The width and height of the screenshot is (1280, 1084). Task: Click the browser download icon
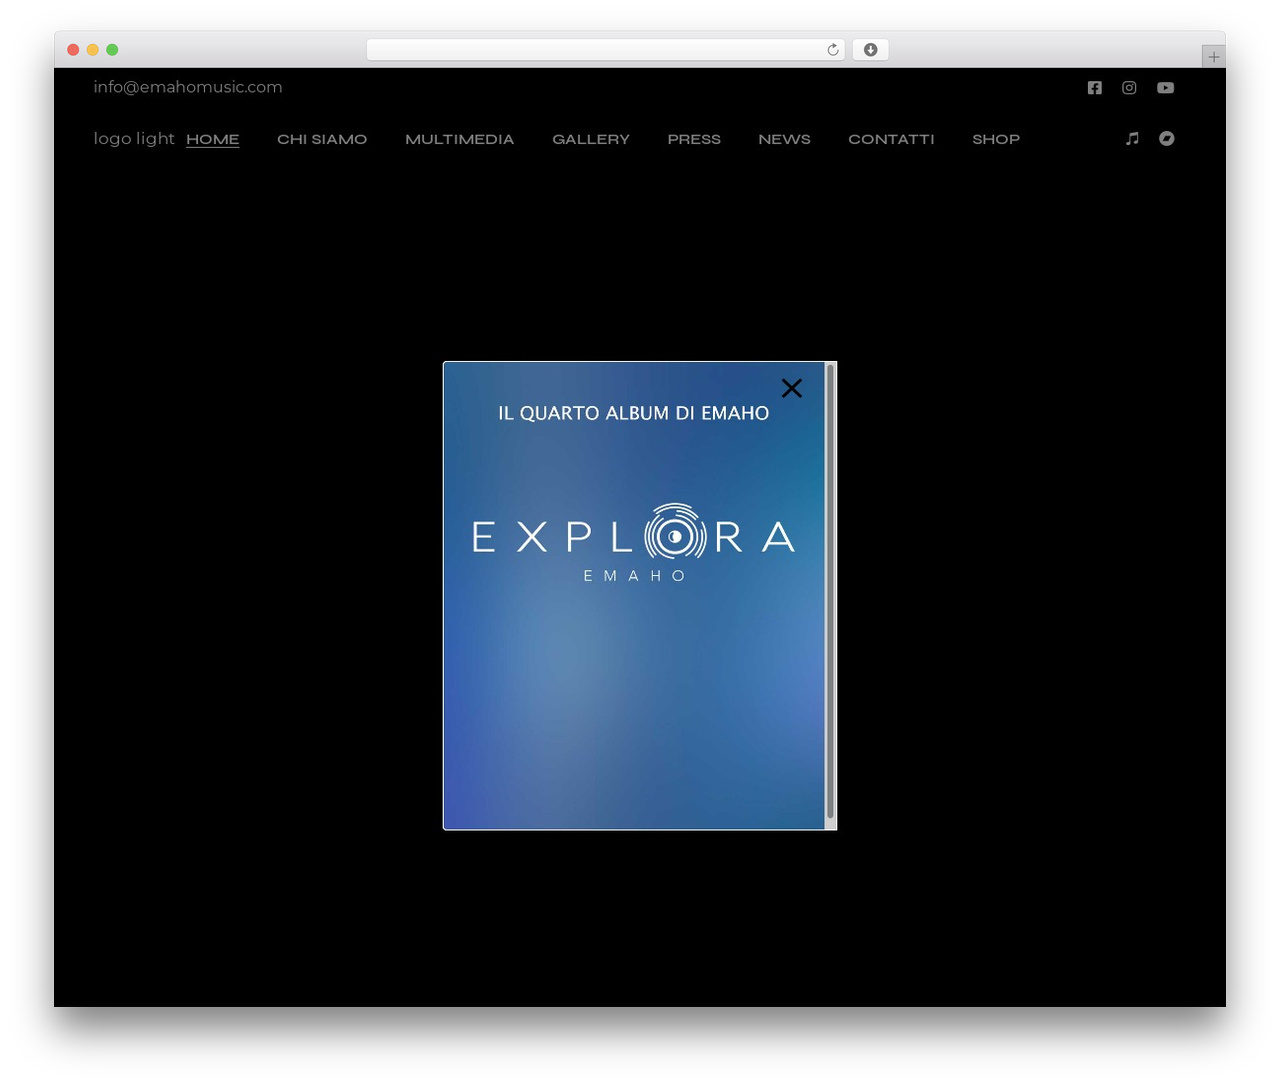[871, 50]
